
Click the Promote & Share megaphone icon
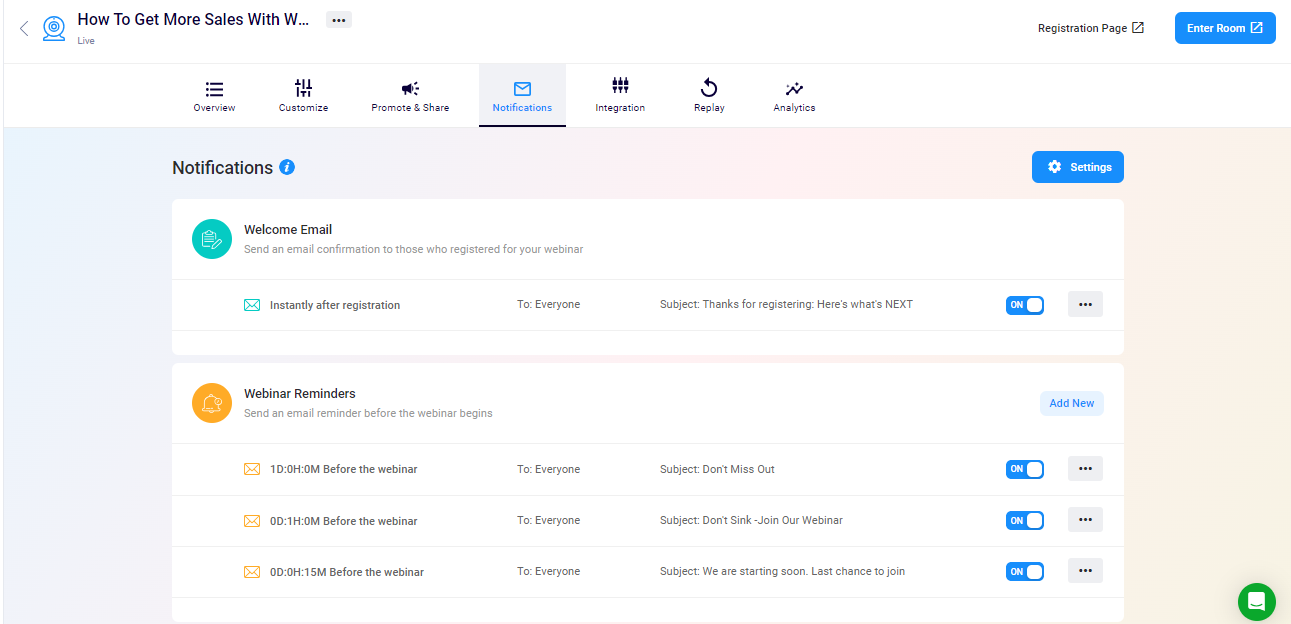tap(410, 86)
